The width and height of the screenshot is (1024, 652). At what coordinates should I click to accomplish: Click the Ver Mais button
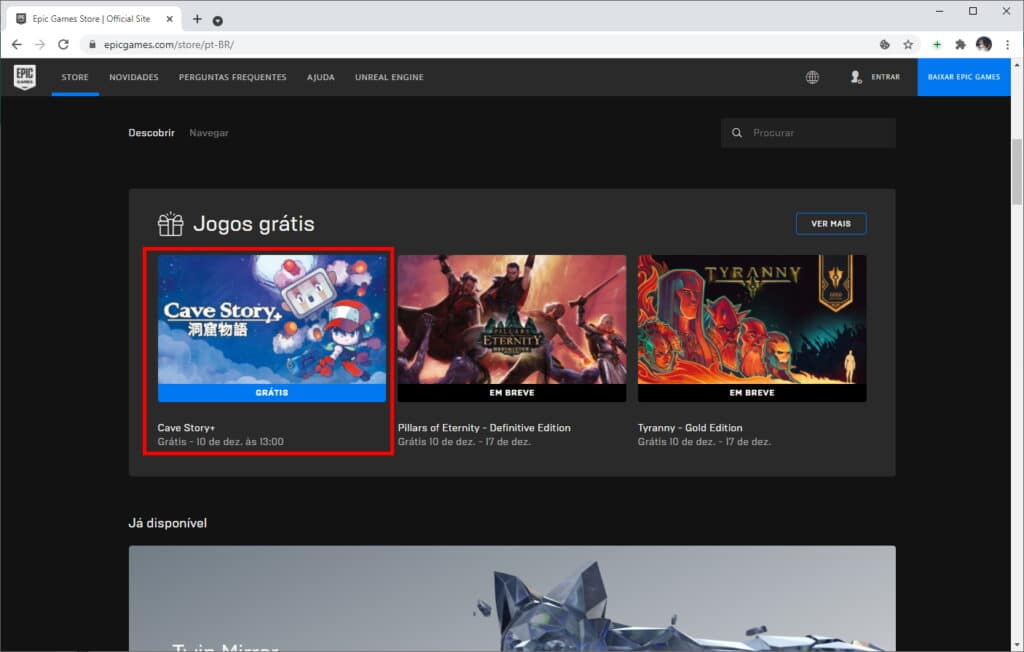click(831, 223)
